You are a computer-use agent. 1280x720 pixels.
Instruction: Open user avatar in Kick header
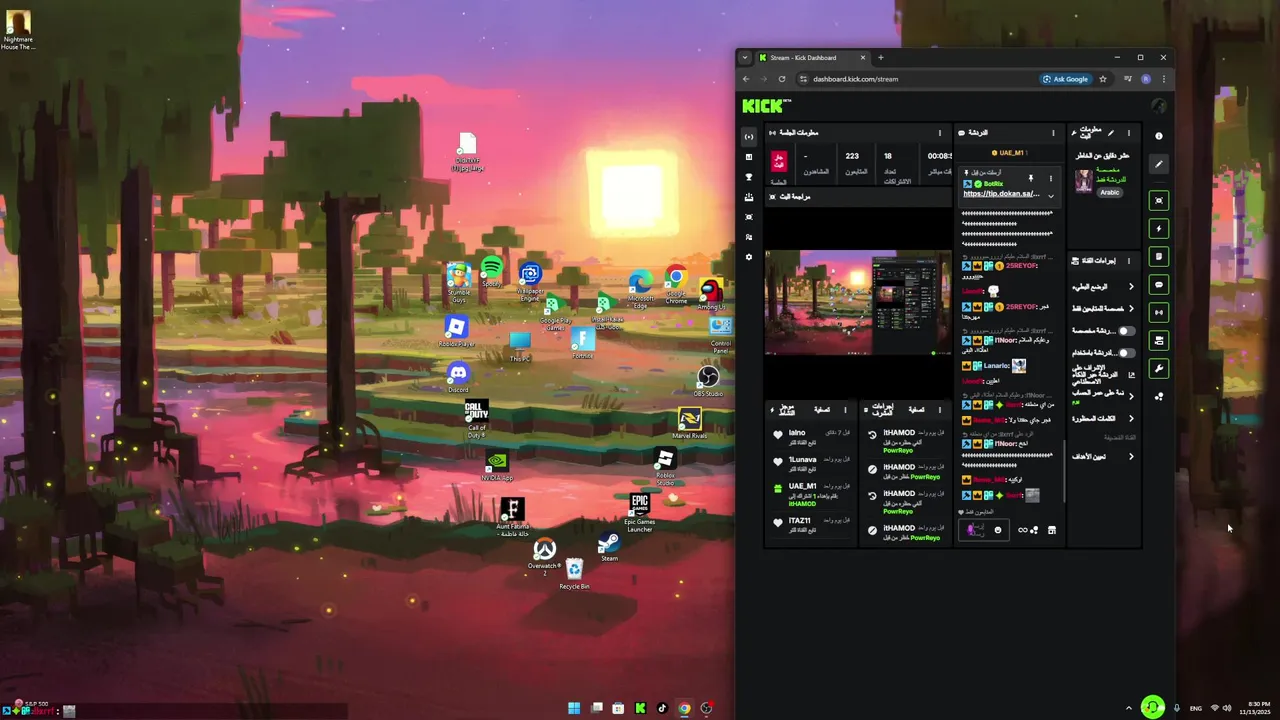coord(1159,106)
